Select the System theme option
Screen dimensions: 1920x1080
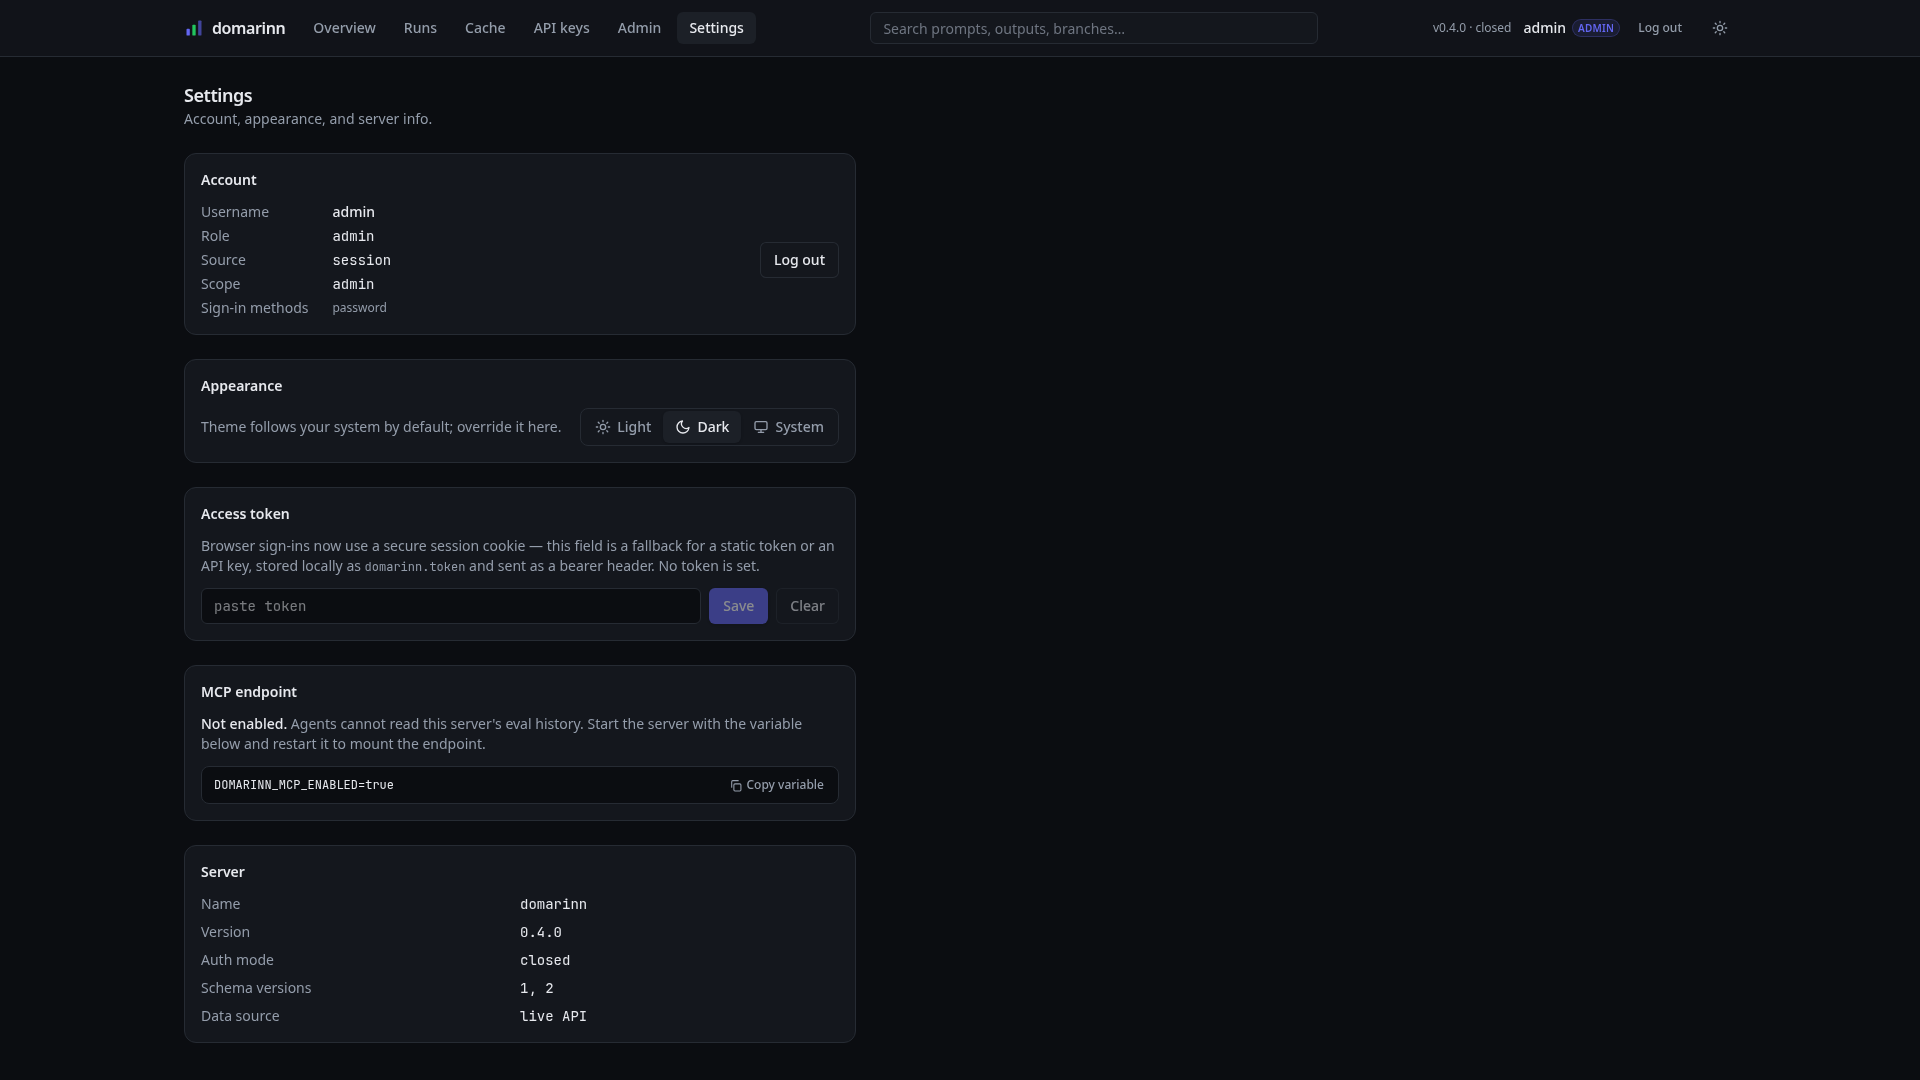tap(788, 427)
